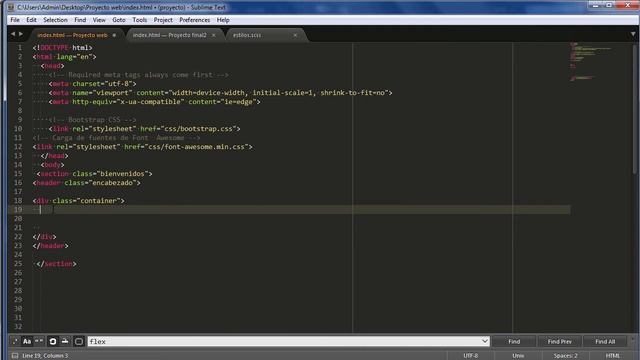The image size is (640, 360).
Task: Toggle in-selection search option
Action: coord(65,341)
